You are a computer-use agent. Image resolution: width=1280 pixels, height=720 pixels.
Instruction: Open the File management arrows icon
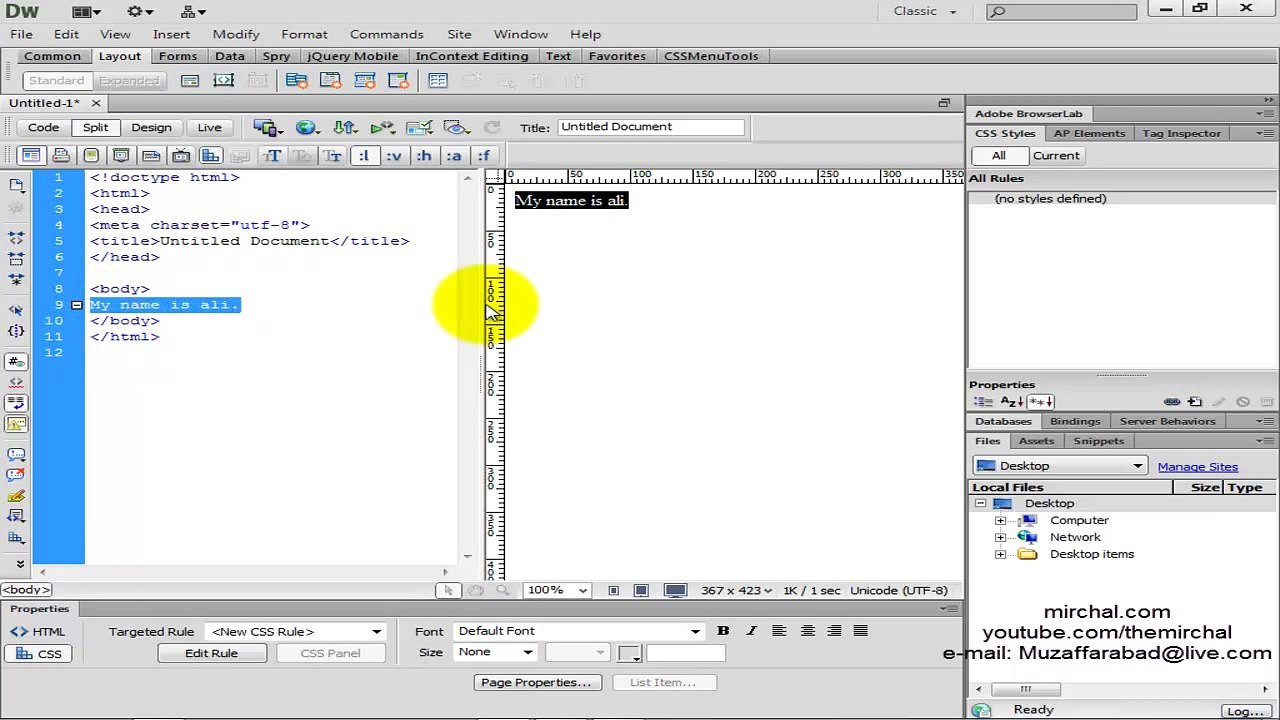coord(345,127)
